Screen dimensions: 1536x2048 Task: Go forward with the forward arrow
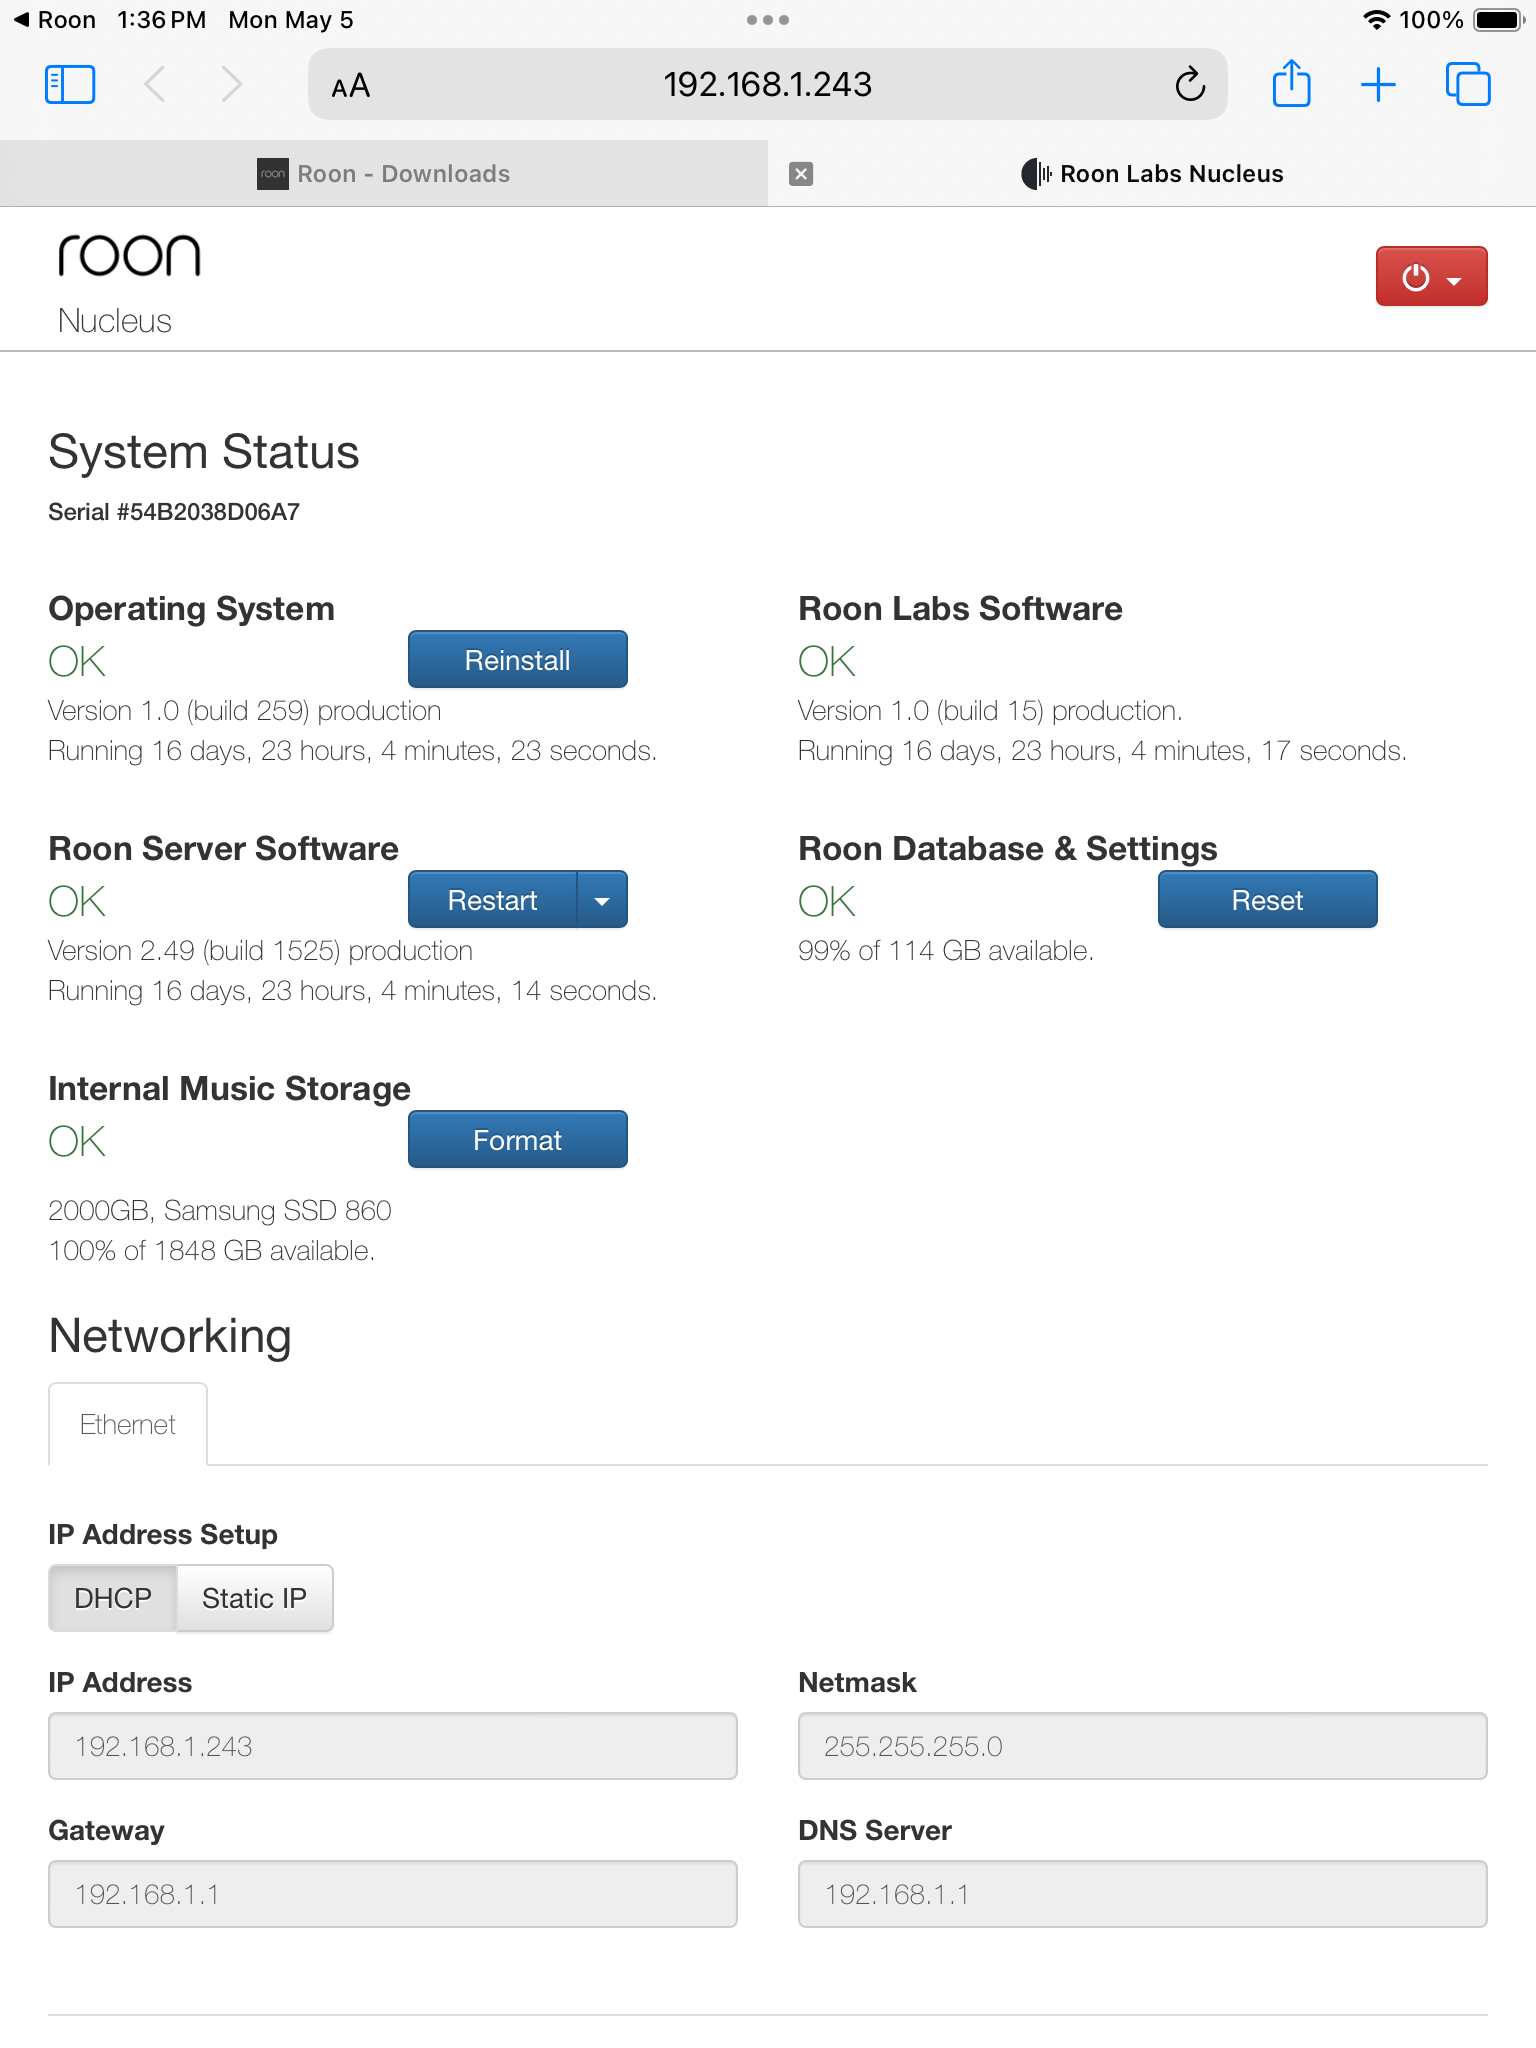coord(231,85)
